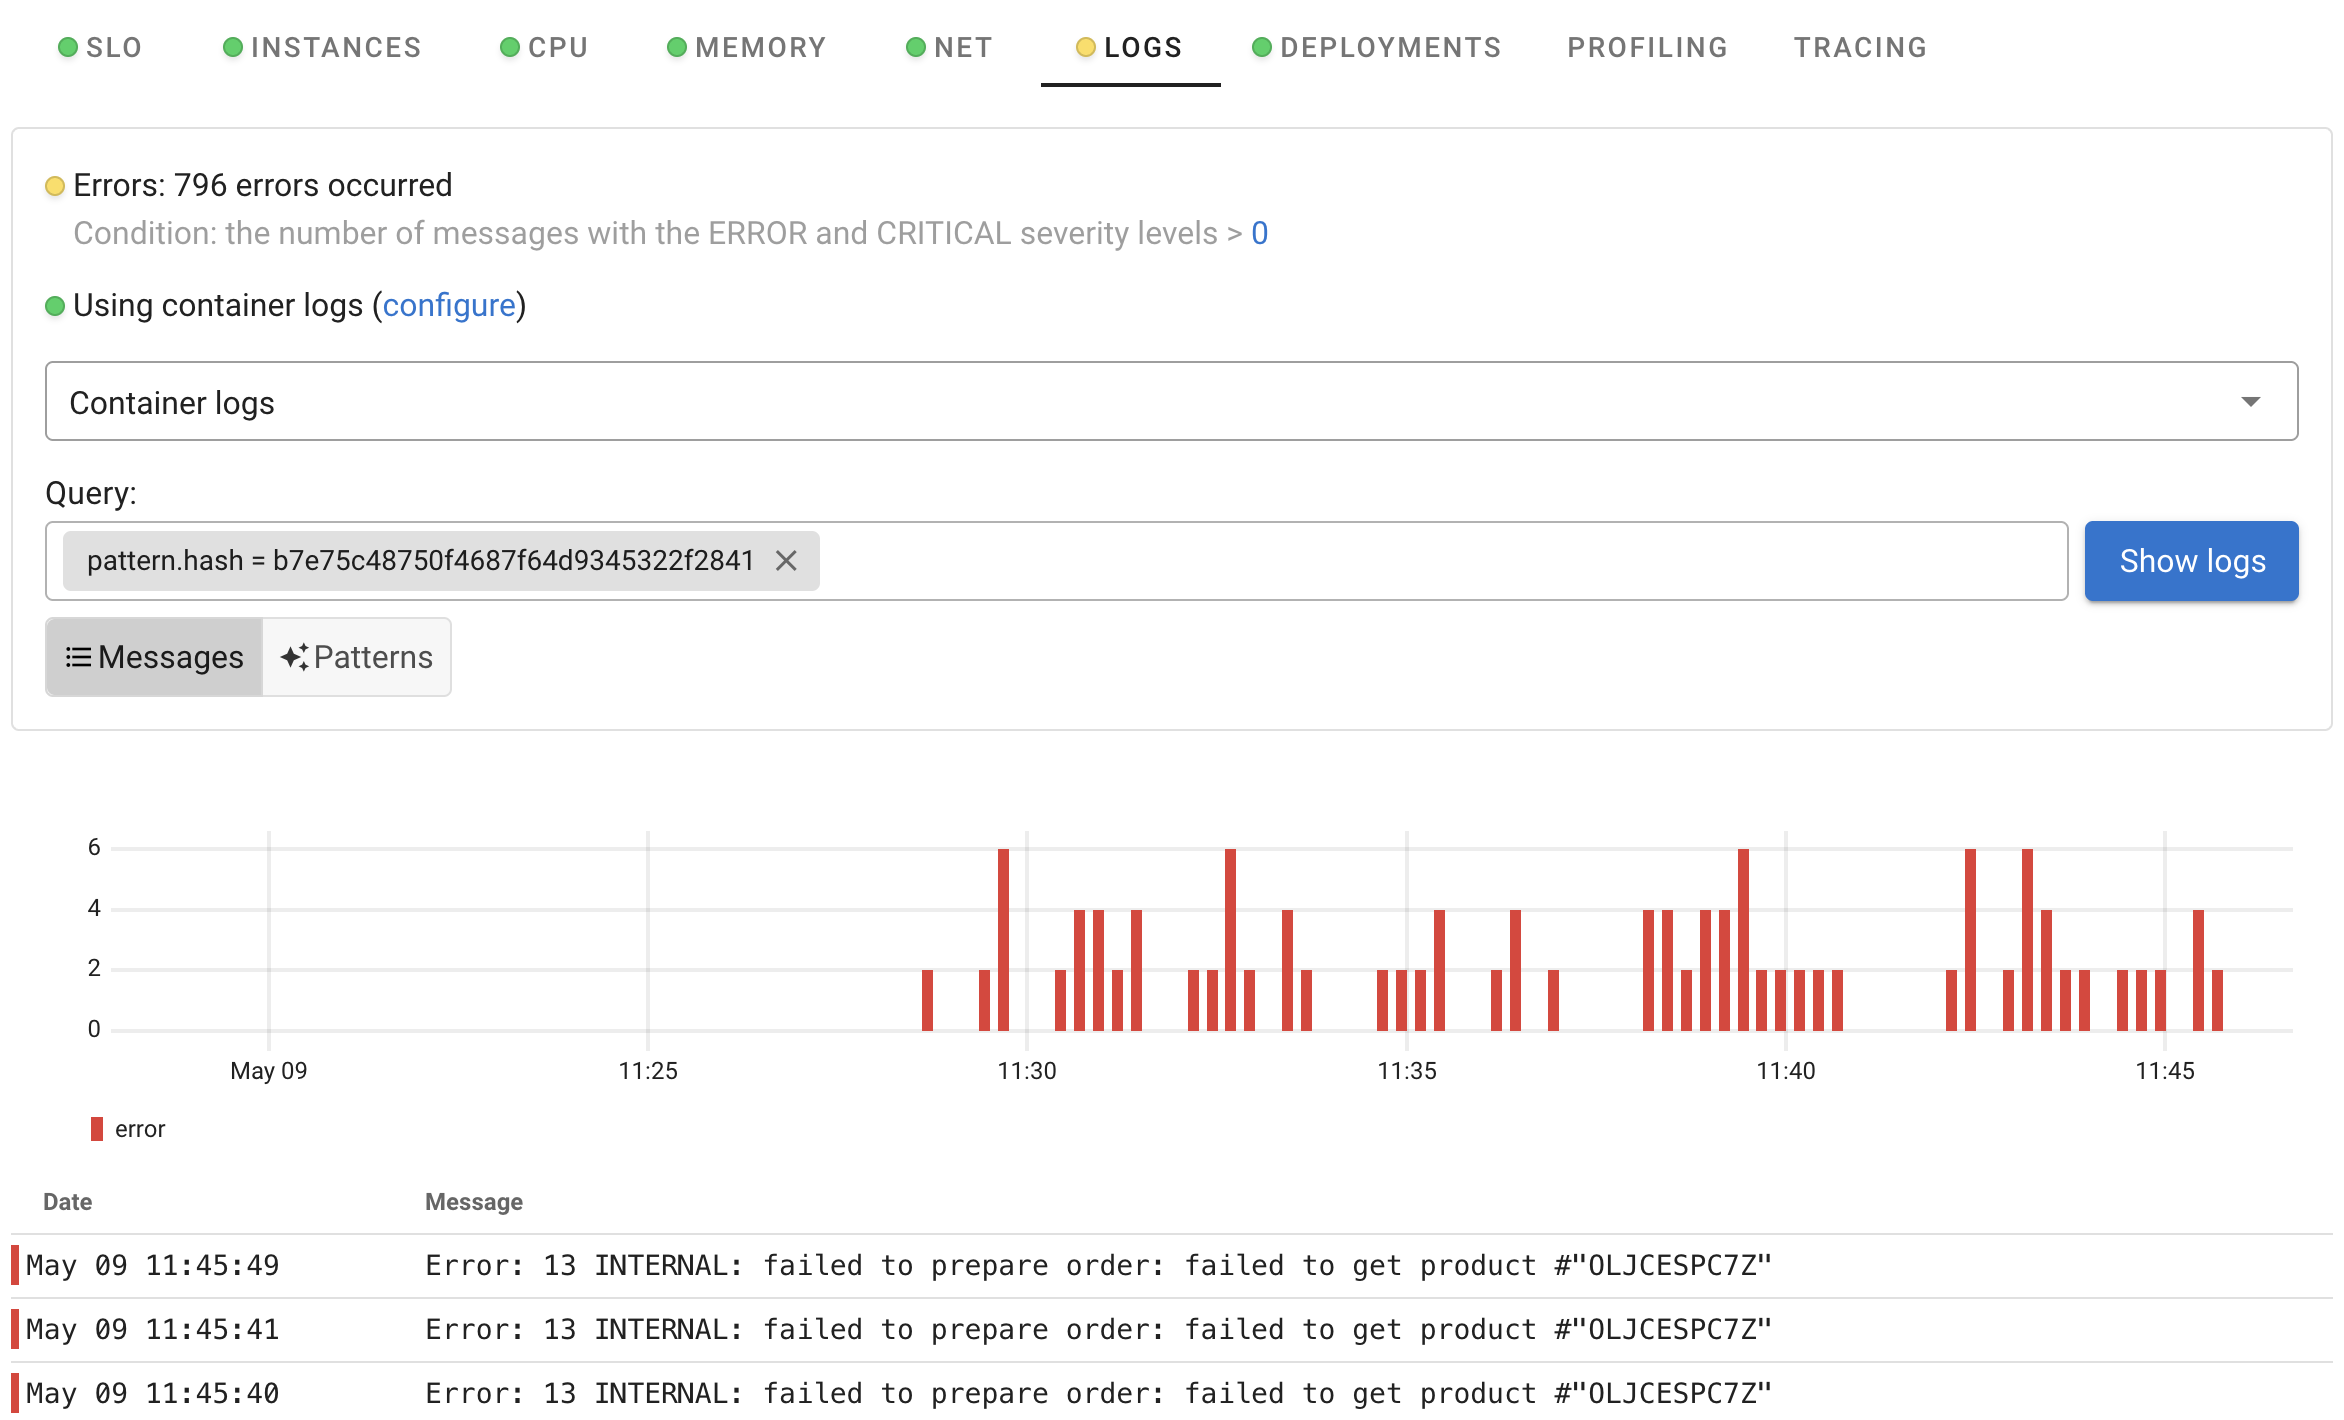Switch to the PROFILING tab
Image resolution: width=2344 pixels, height=1420 pixels.
tap(1647, 47)
